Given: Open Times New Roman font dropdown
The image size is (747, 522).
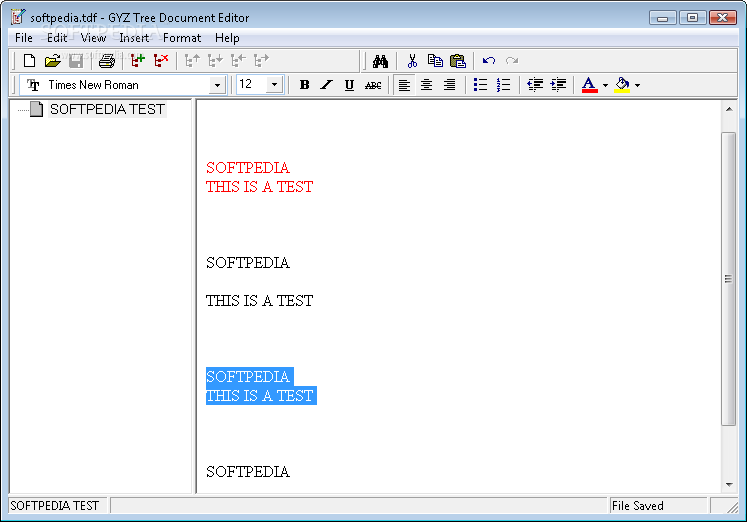Looking at the screenshot, I should [x=217, y=85].
